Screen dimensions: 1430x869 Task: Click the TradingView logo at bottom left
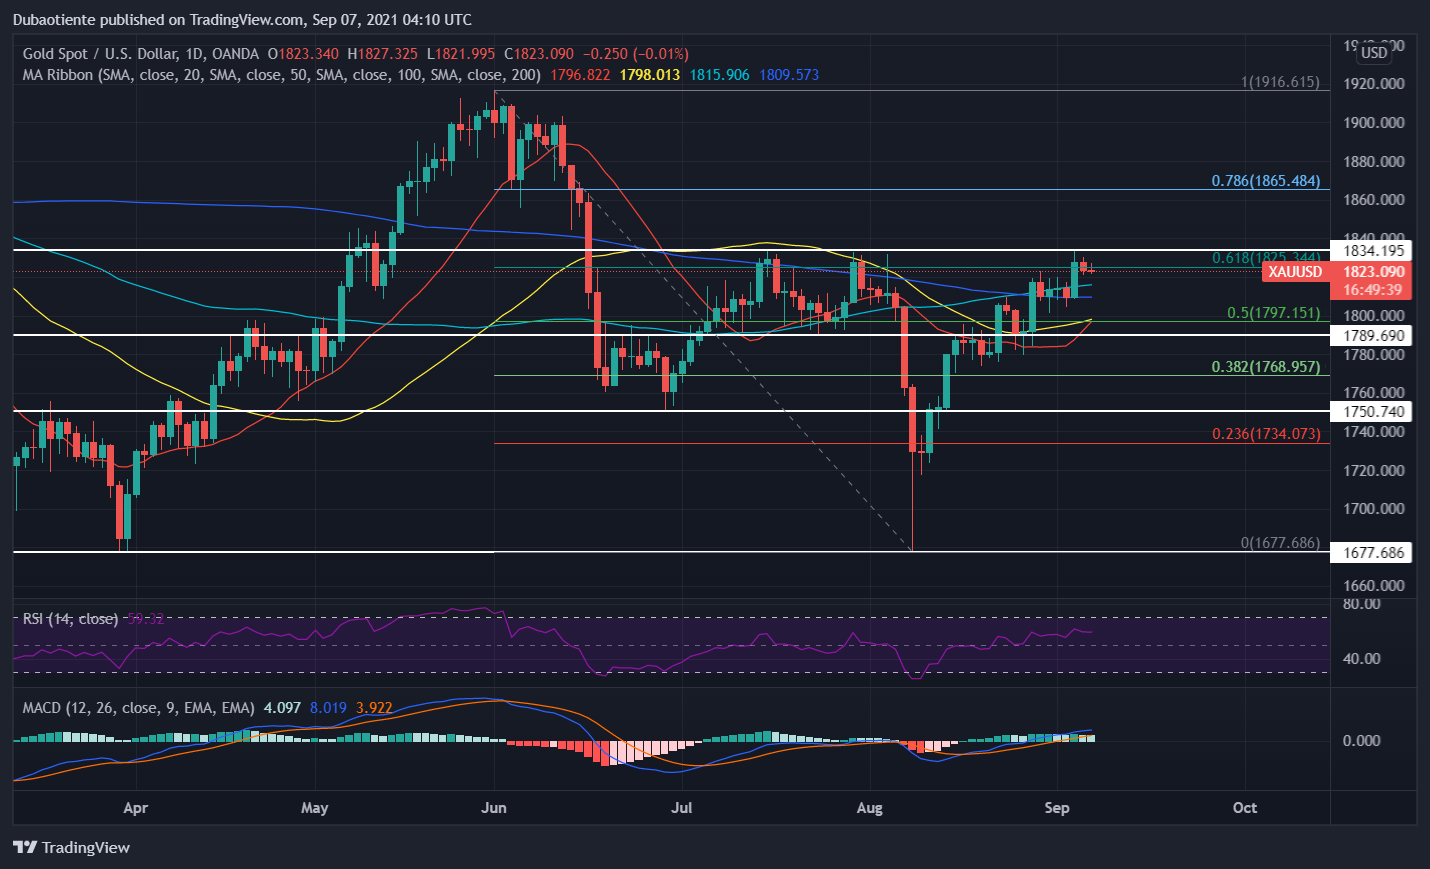tap(72, 847)
